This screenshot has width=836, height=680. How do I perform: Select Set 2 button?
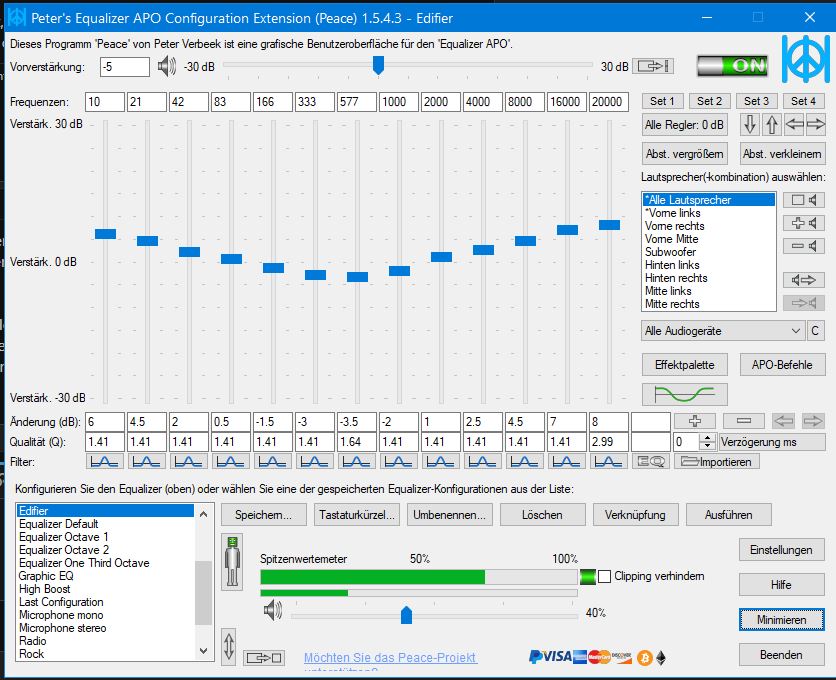[709, 101]
